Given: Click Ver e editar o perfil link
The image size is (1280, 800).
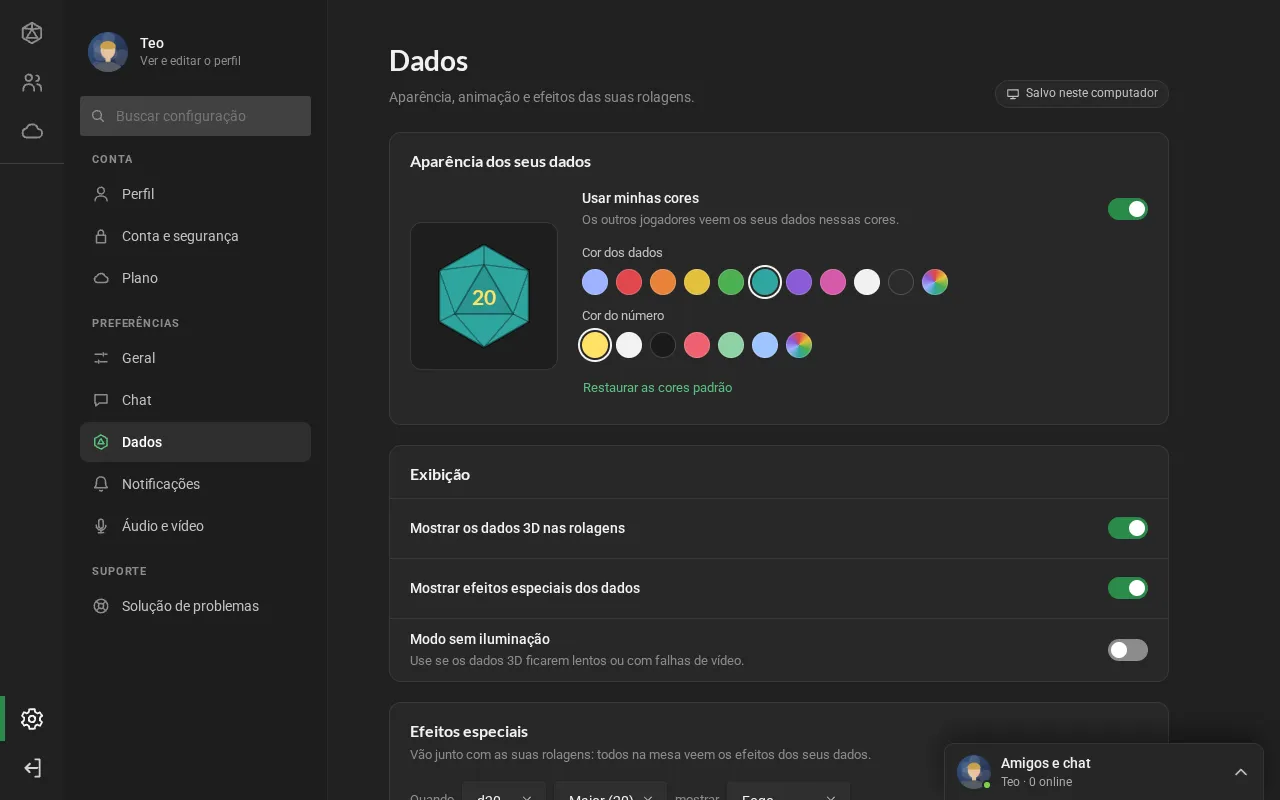Looking at the screenshot, I should (x=190, y=61).
